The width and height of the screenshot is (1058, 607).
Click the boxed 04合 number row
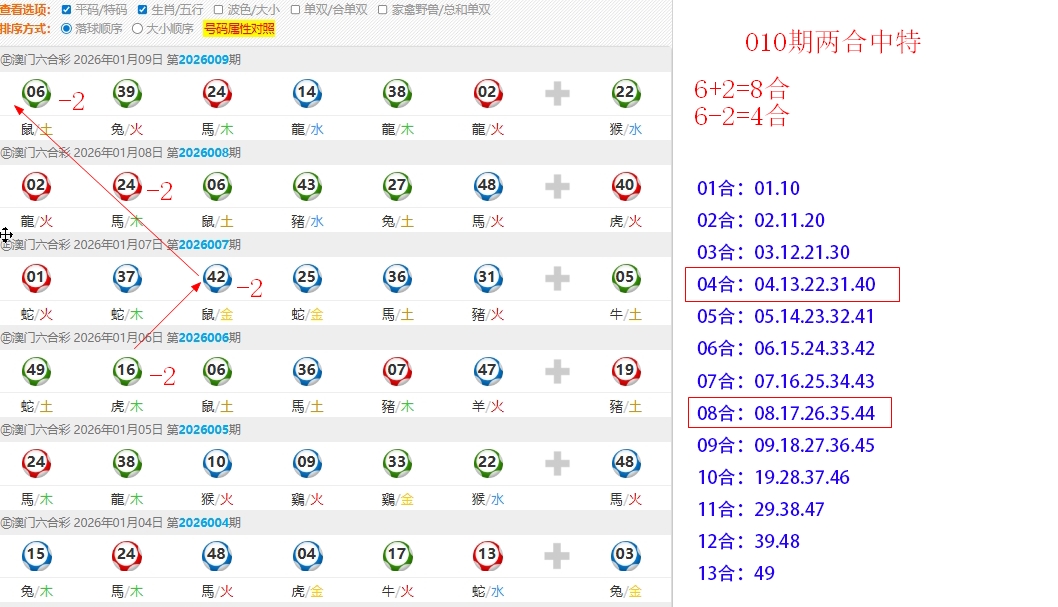[792, 285]
